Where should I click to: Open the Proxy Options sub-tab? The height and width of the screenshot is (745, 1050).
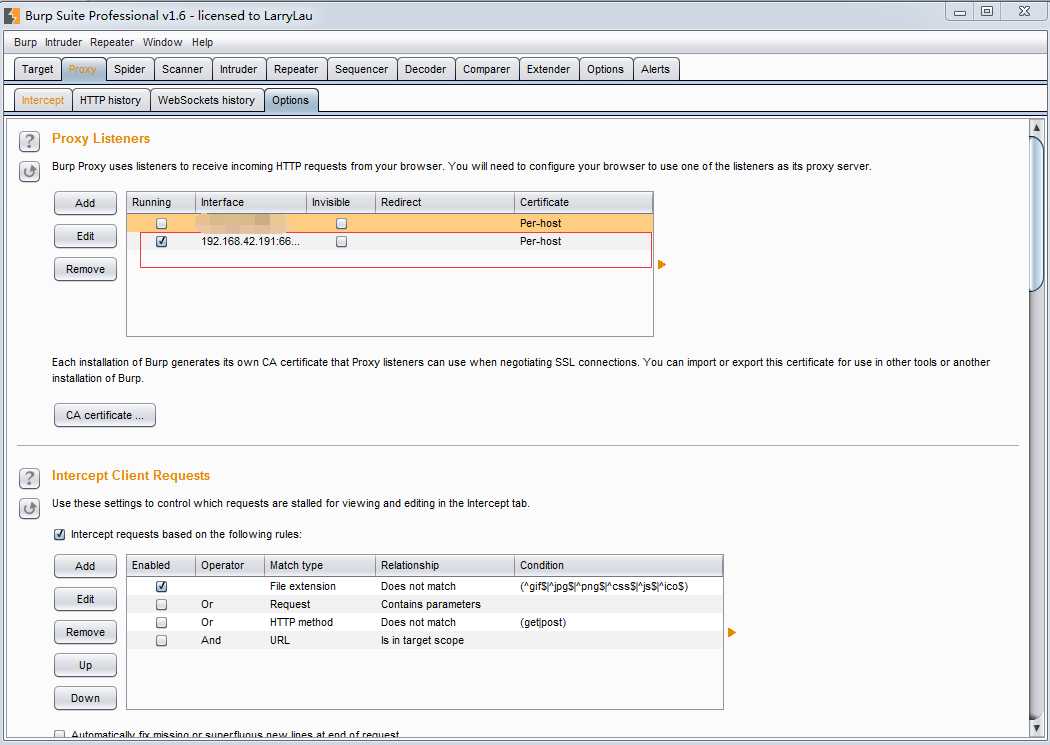pyautogui.click(x=291, y=100)
